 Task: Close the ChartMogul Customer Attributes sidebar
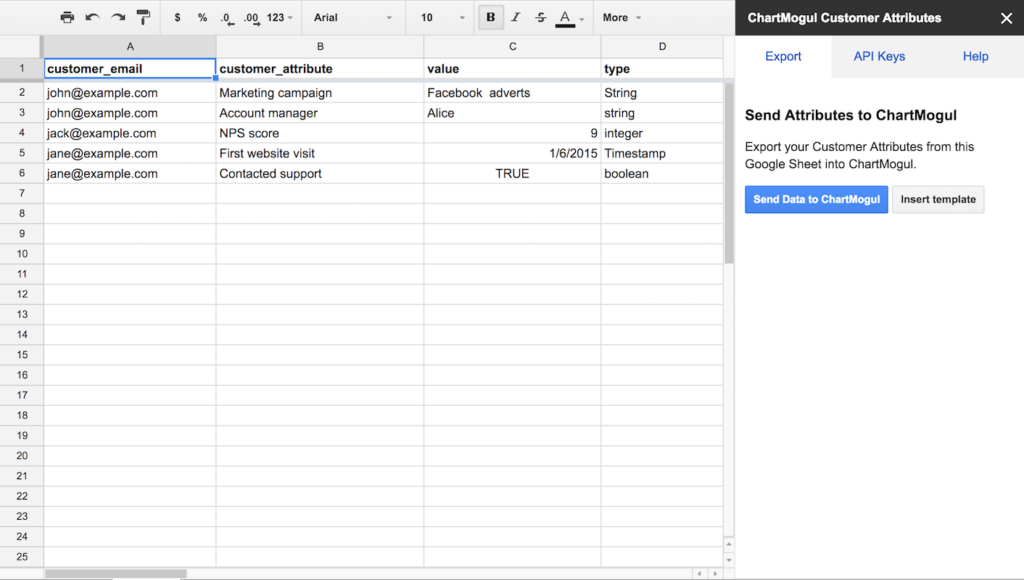coord(1006,18)
